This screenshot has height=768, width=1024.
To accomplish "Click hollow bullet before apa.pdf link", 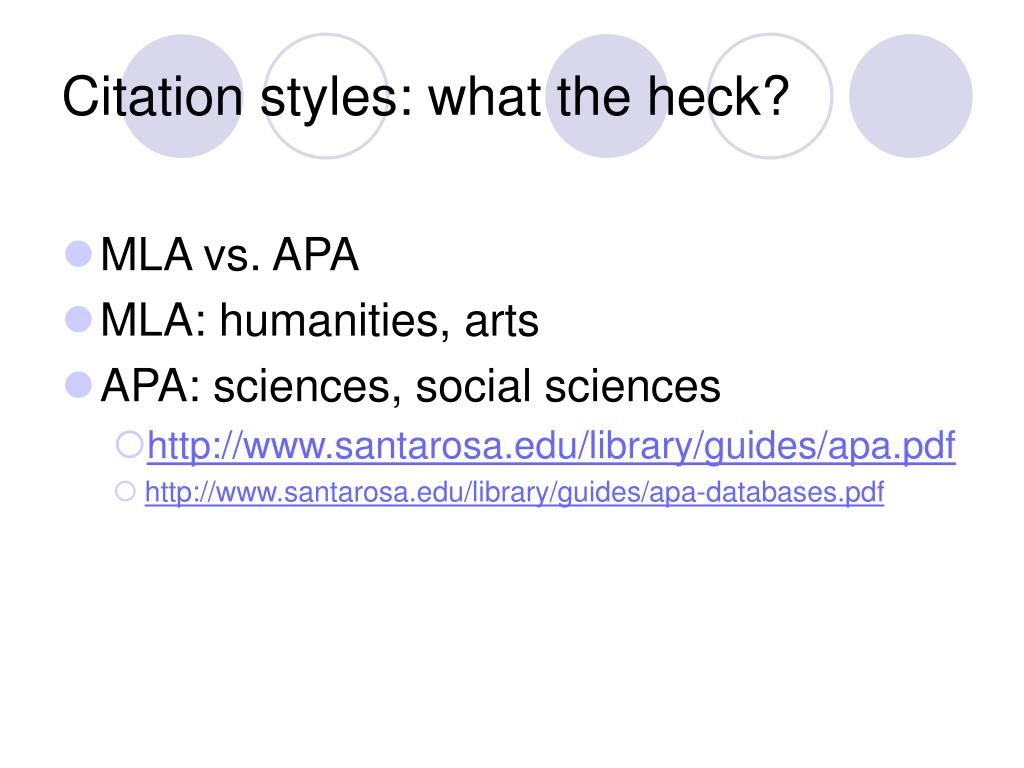I will pyautogui.click(x=129, y=445).
